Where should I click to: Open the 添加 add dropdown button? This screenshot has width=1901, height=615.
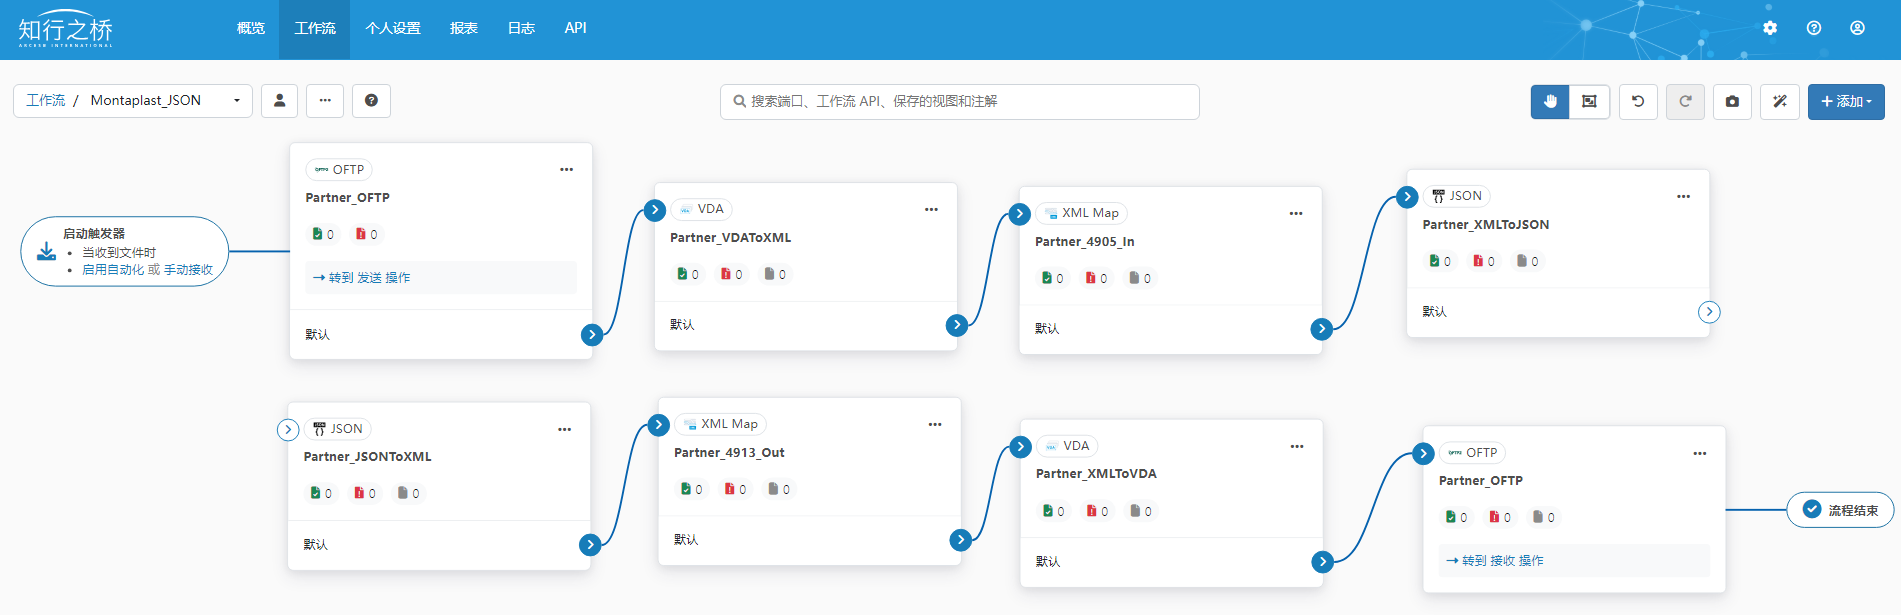tap(1845, 101)
